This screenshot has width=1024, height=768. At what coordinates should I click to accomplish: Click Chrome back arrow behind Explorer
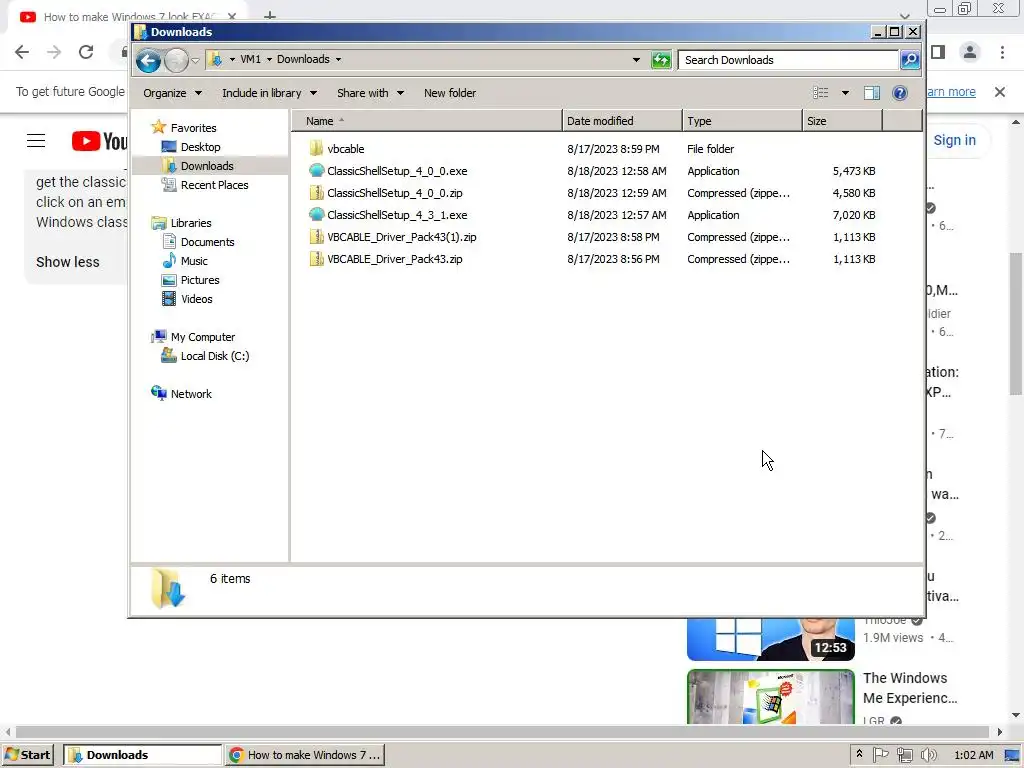pos(22,52)
